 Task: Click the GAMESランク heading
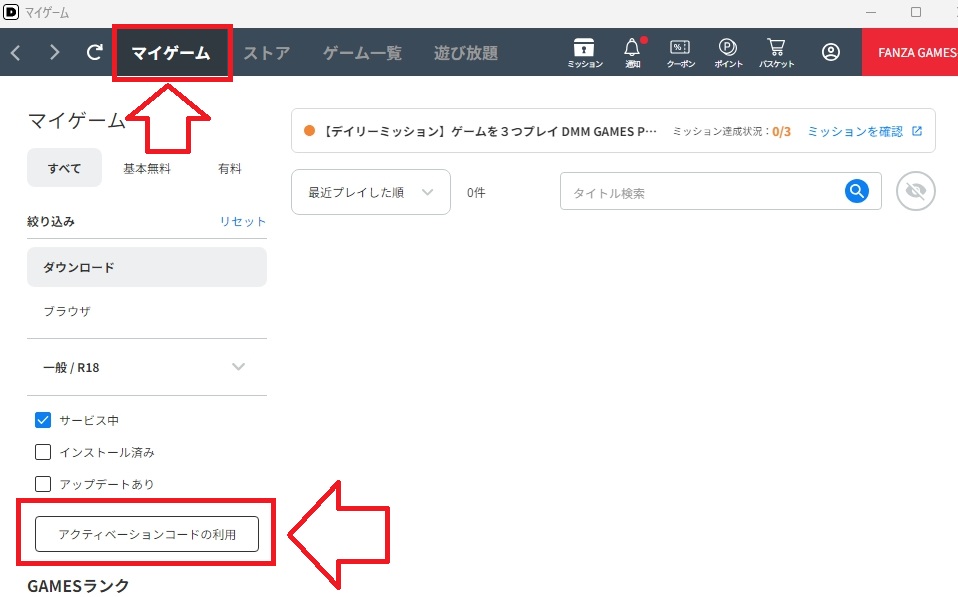(78, 586)
